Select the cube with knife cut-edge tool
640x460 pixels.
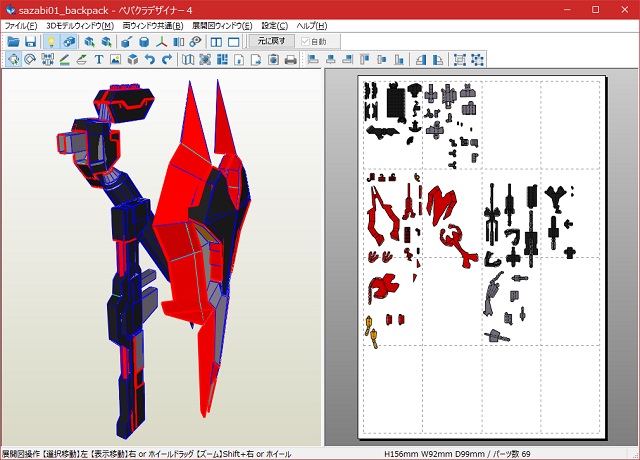click(127, 42)
